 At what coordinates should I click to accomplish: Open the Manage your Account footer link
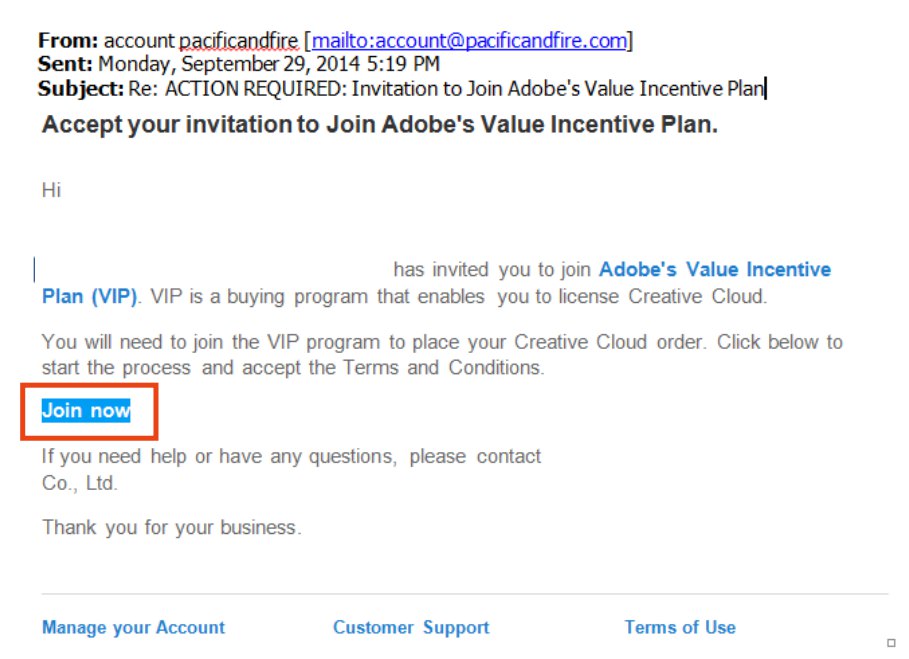pyautogui.click(x=133, y=627)
